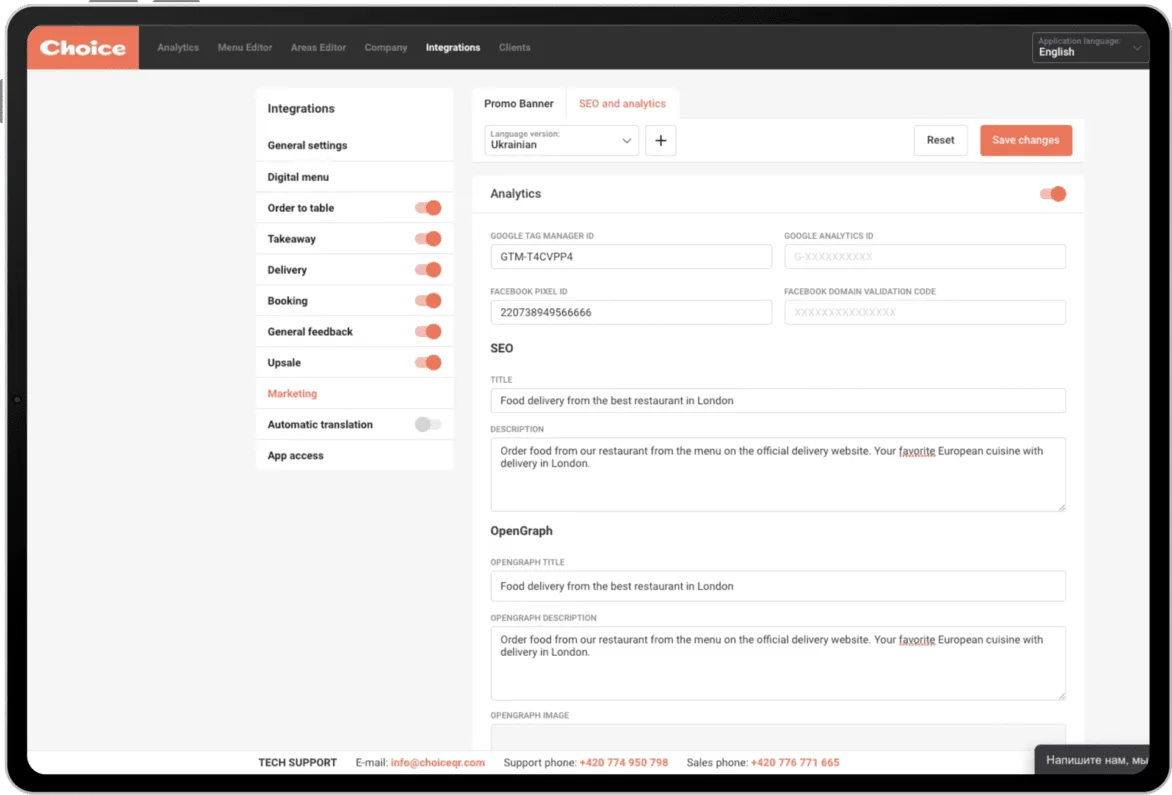Focus the Facebook Pixel ID field

tap(630, 313)
